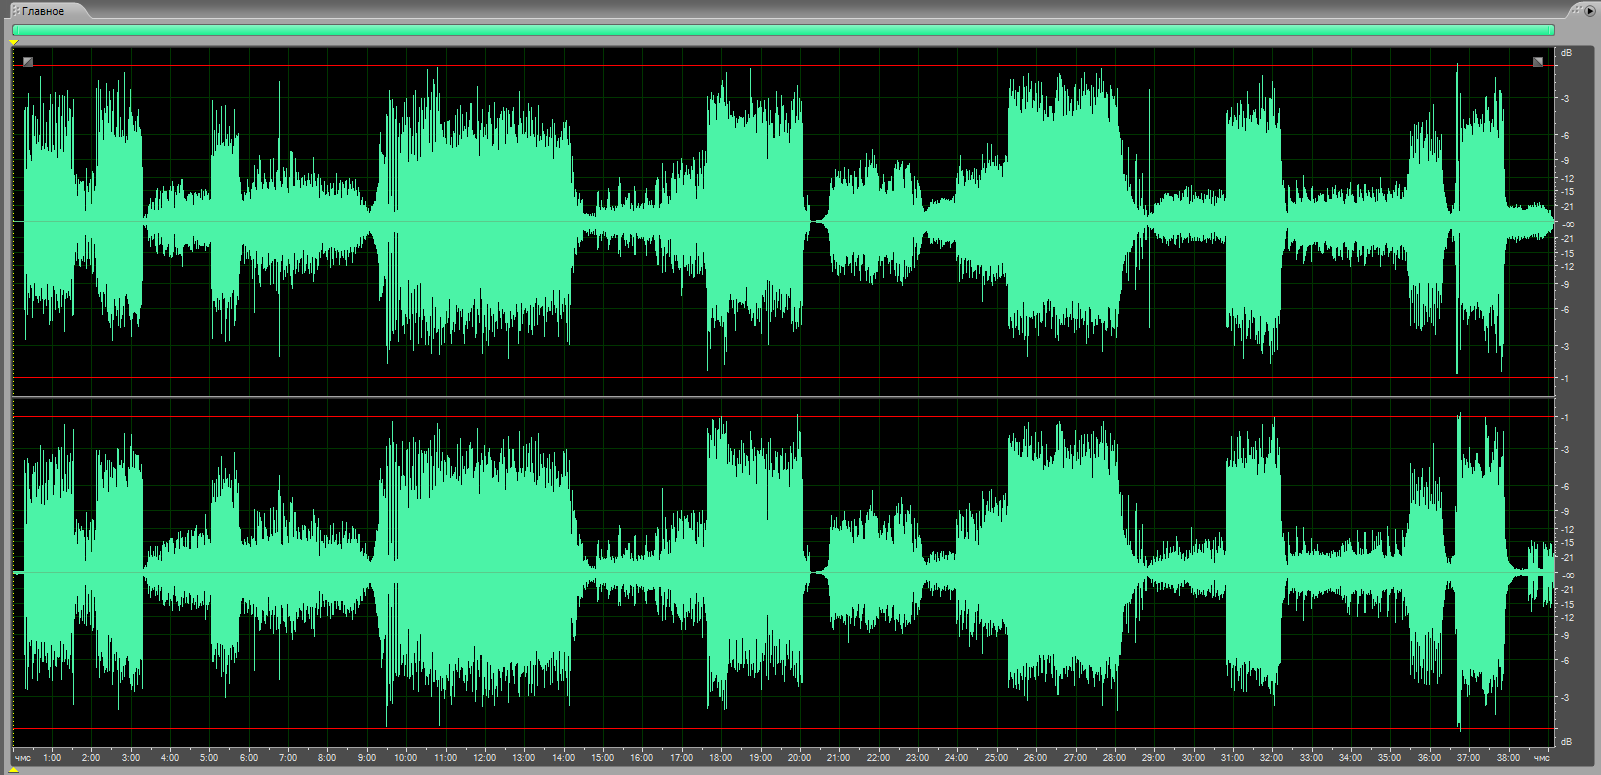This screenshot has width=1601, height=775.
Task: Click the 1:00 mark on the time ruler
Action: tap(52, 758)
